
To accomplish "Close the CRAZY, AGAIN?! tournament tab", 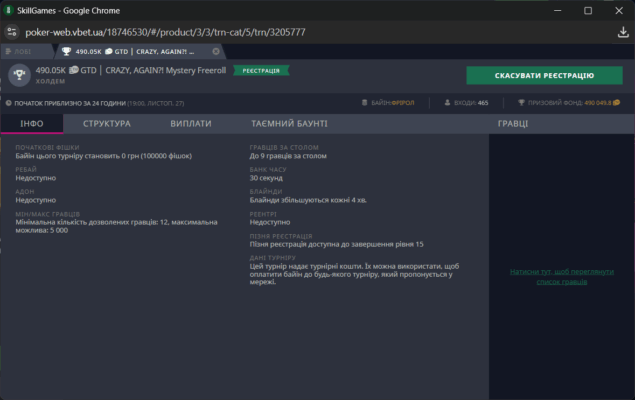I will [x=215, y=51].
